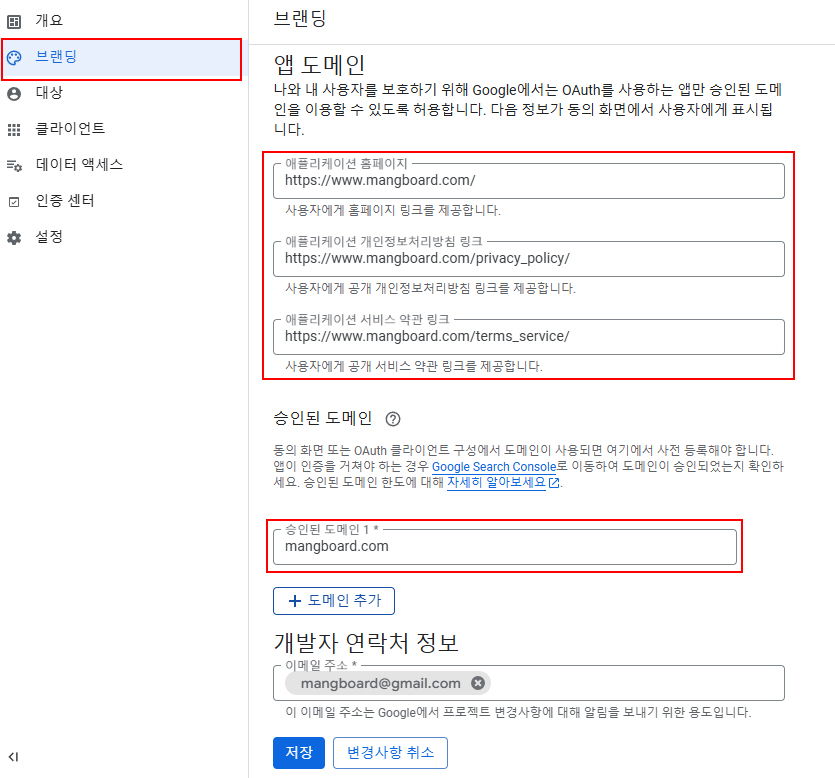
Task: Open help icon beside 승인된 도메인
Action: point(393,419)
